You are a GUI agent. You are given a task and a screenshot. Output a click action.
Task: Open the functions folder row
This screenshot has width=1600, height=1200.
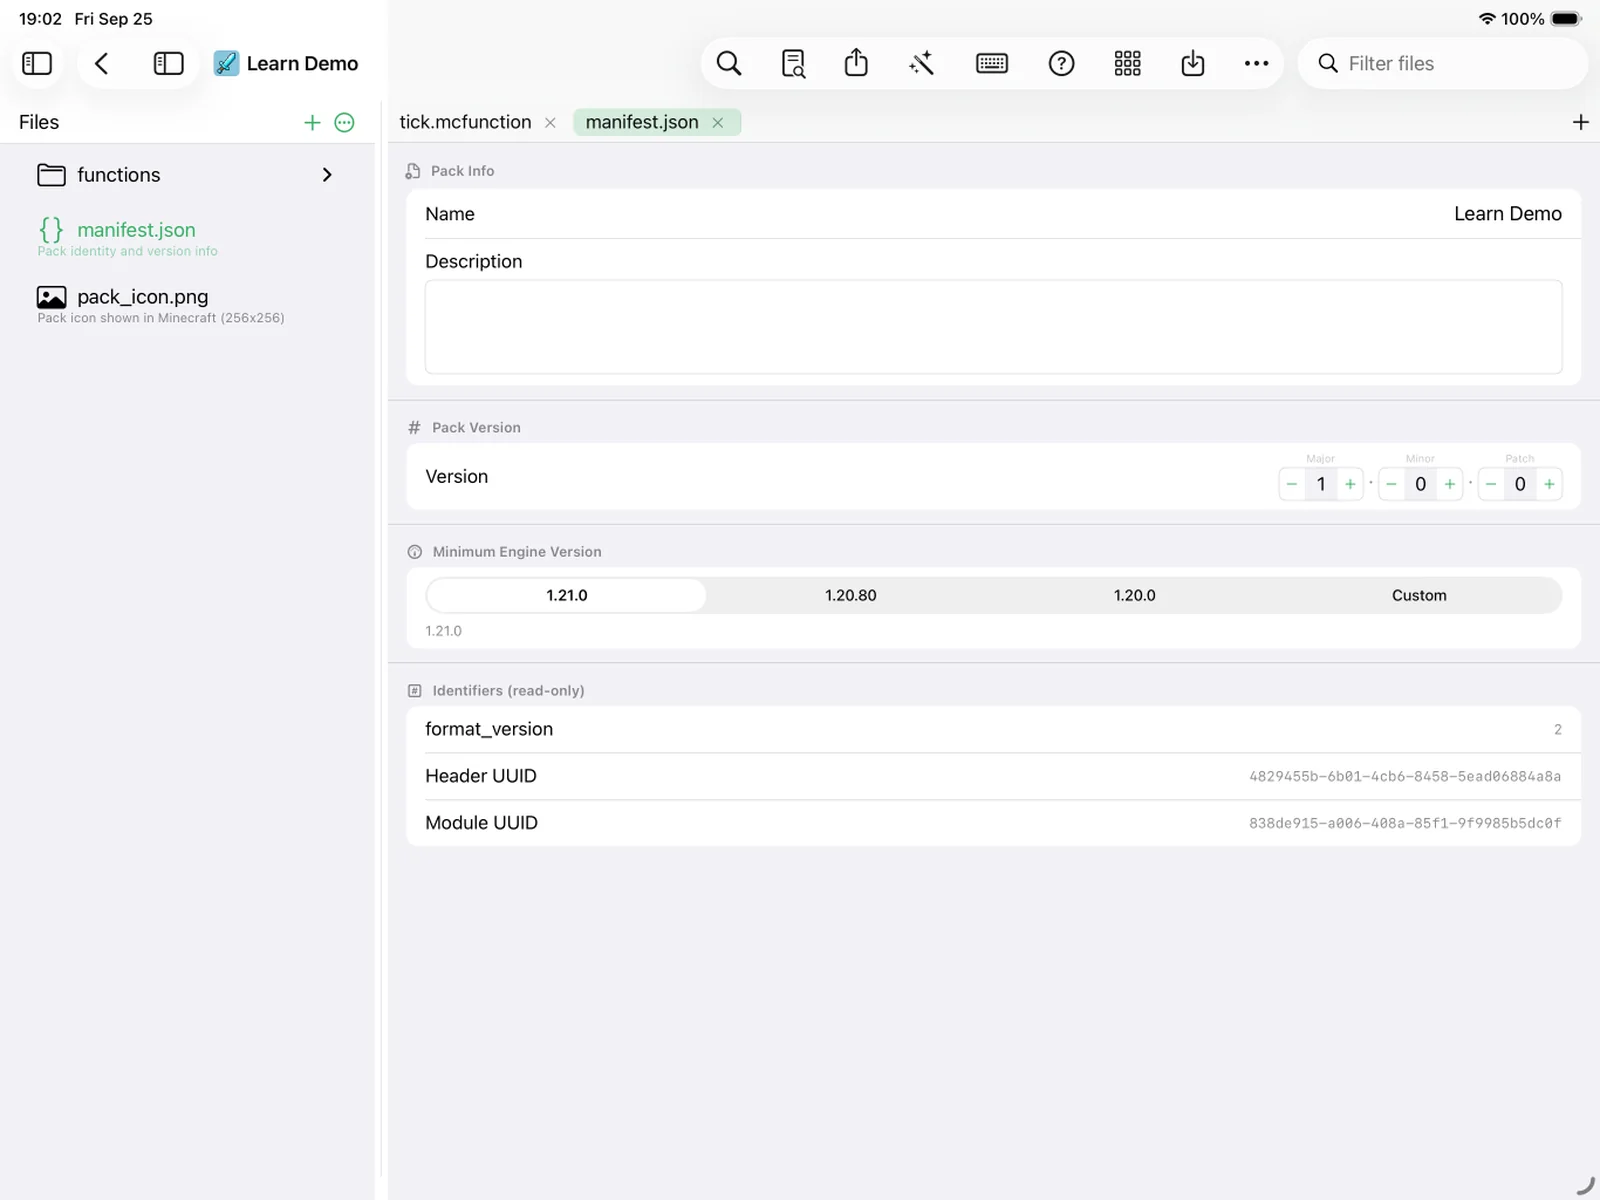187,175
